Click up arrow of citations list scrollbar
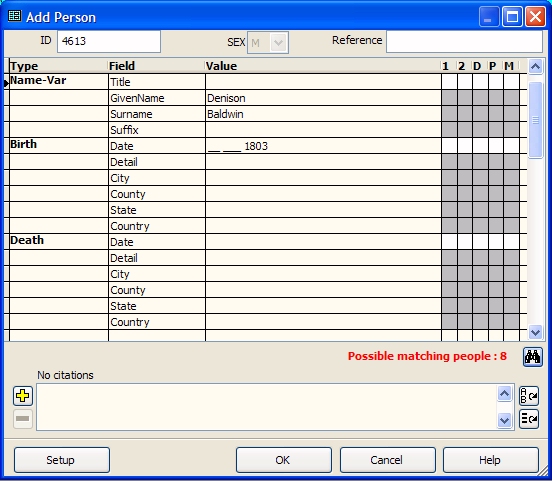The height and width of the screenshot is (481, 552). point(504,394)
